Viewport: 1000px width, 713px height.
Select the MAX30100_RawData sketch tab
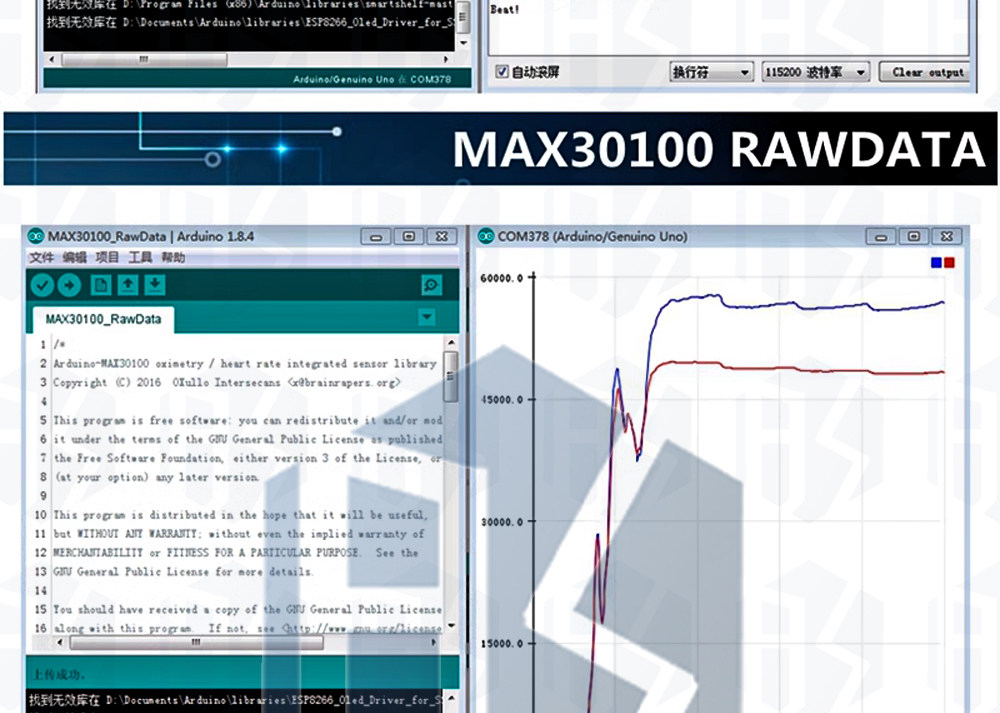tap(103, 319)
